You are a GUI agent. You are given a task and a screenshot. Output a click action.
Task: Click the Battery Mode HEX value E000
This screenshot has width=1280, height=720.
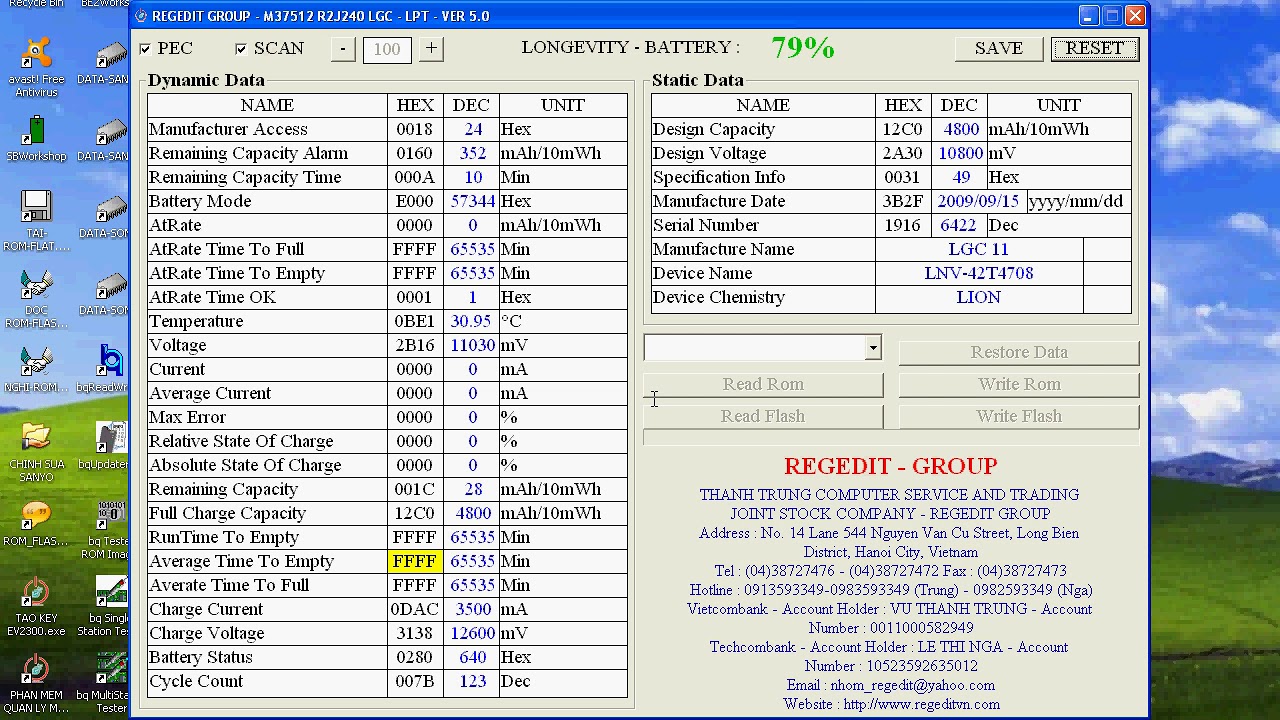point(414,201)
